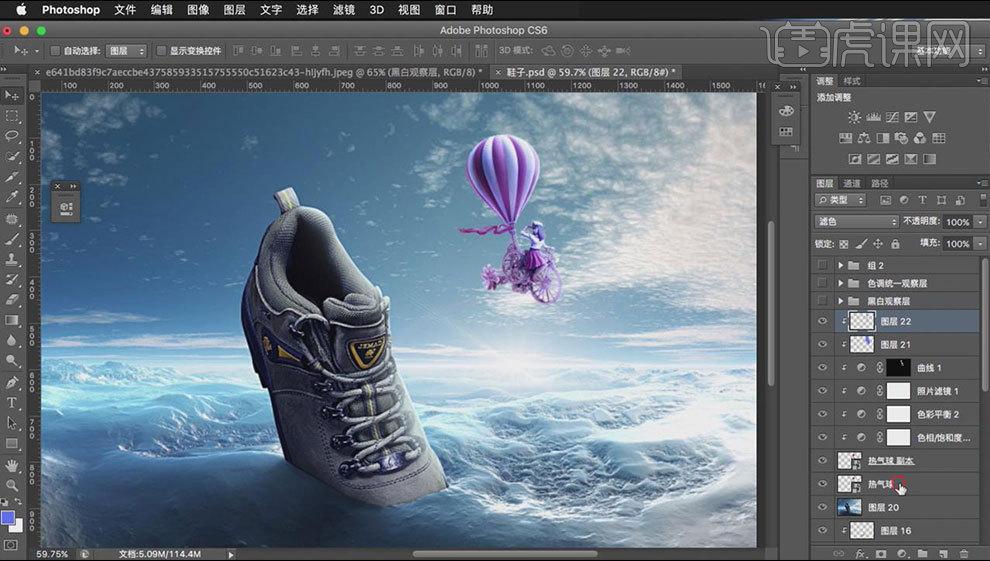Image resolution: width=990 pixels, height=561 pixels.
Task: Select the Rectangular Marquee tool
Action: pyautogui.click(x=11, y=116)
